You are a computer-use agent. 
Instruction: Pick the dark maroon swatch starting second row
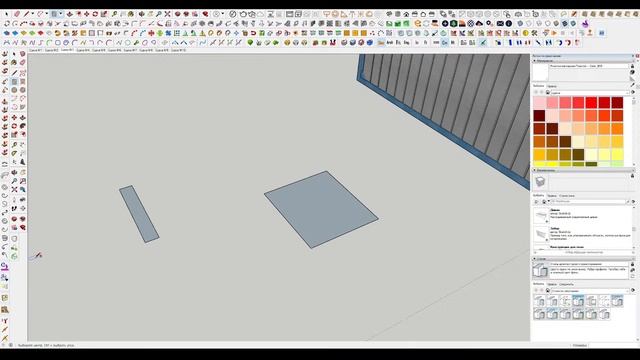click(x=539, y=116)
